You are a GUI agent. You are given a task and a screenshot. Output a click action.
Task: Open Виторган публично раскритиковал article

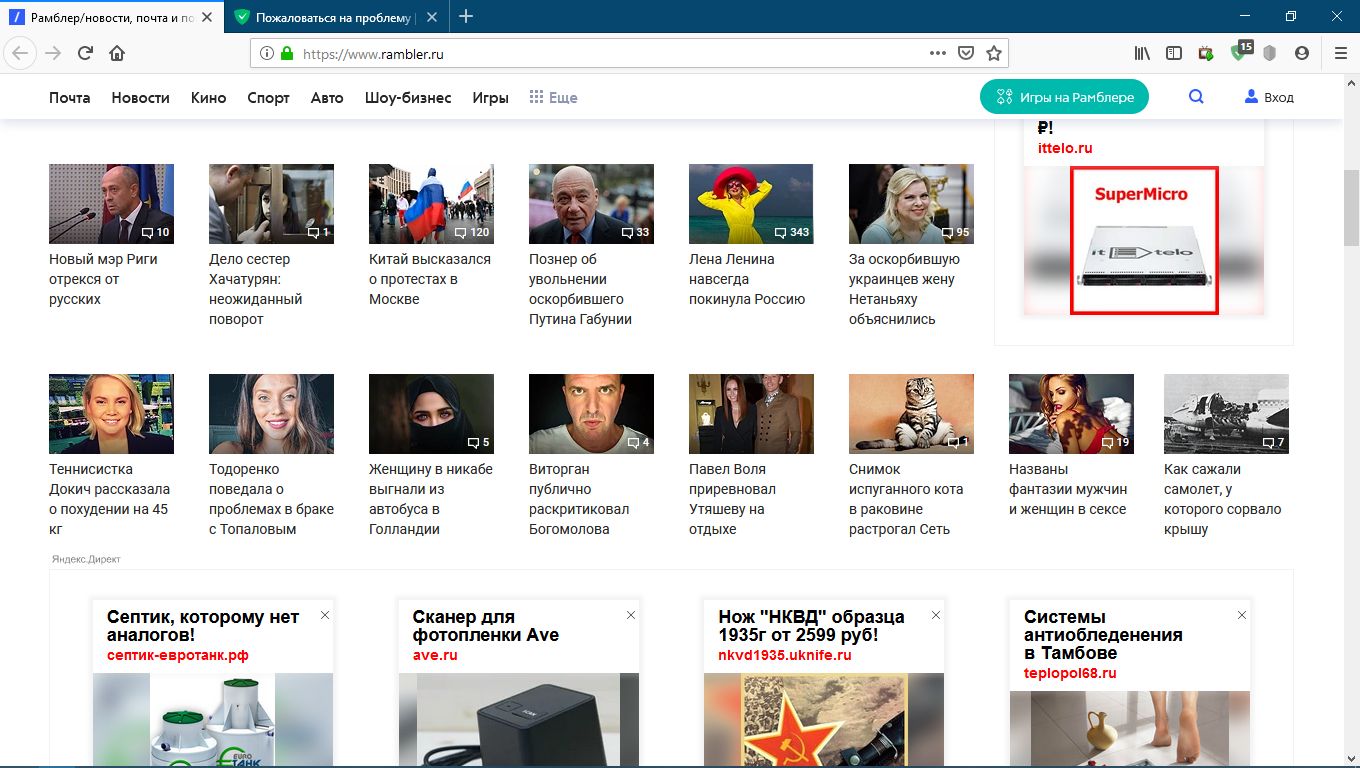tap(579, 499)
